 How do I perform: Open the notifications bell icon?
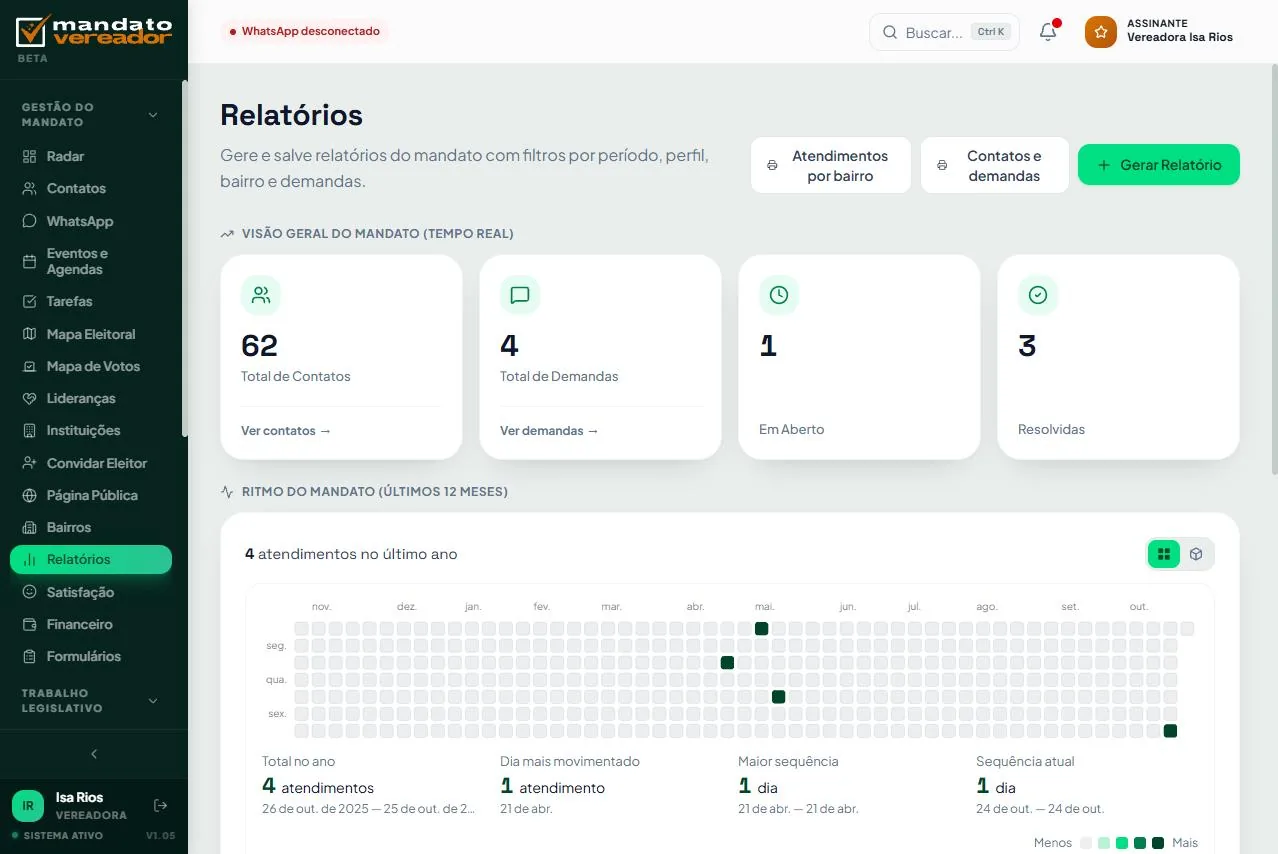click(x=1048, y=32)
